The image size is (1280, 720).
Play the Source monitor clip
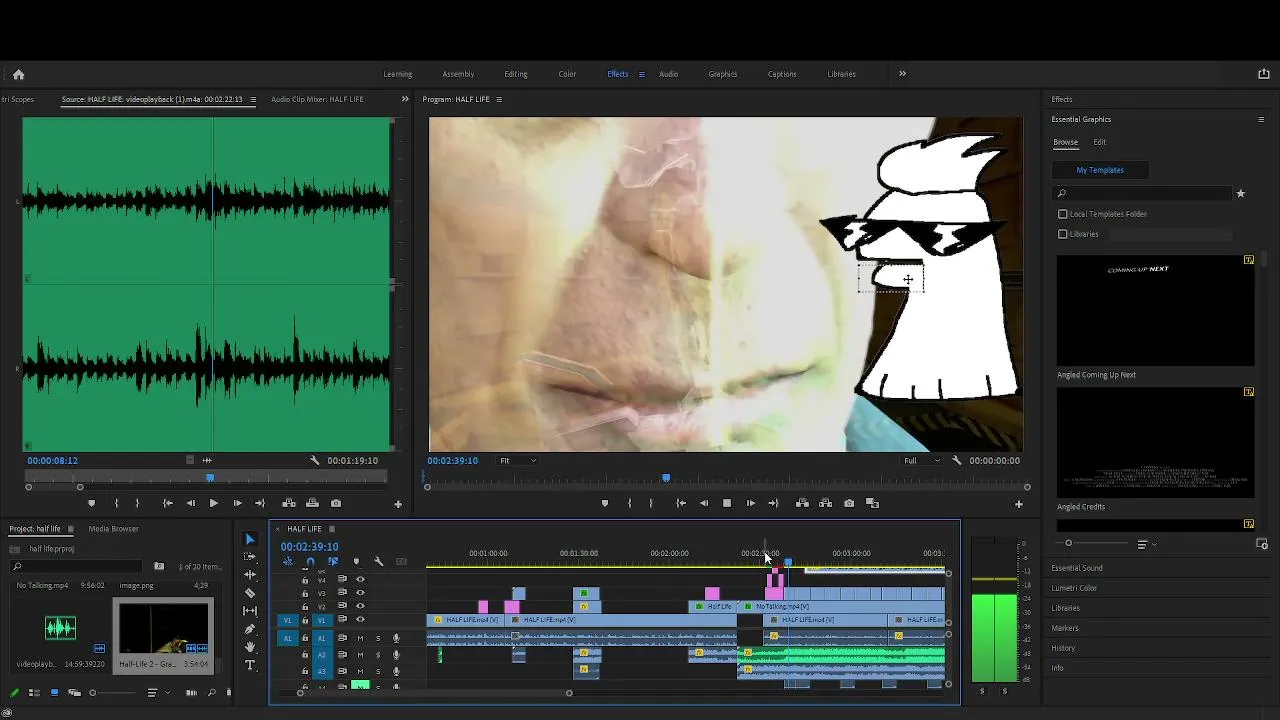[213, 503]
